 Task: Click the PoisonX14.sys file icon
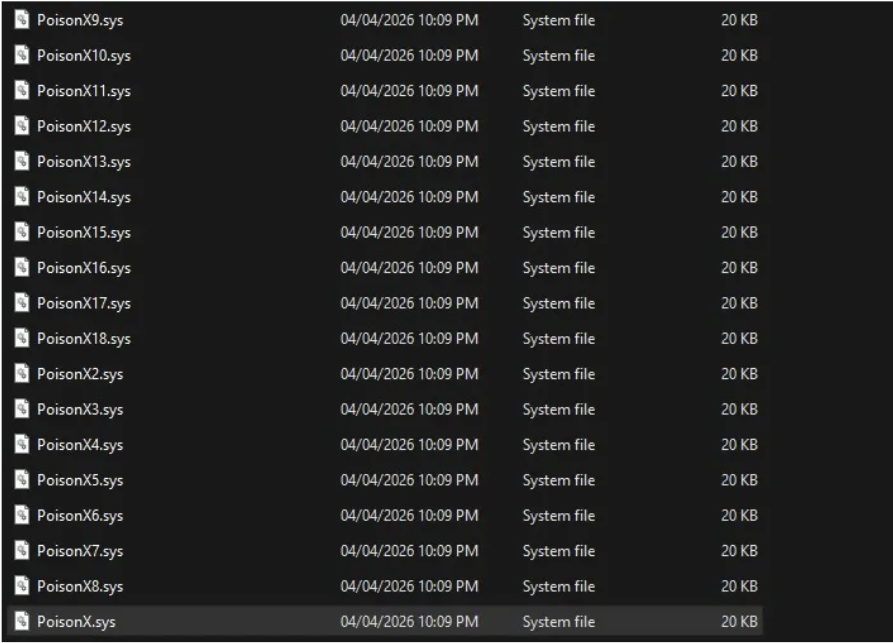22,197
